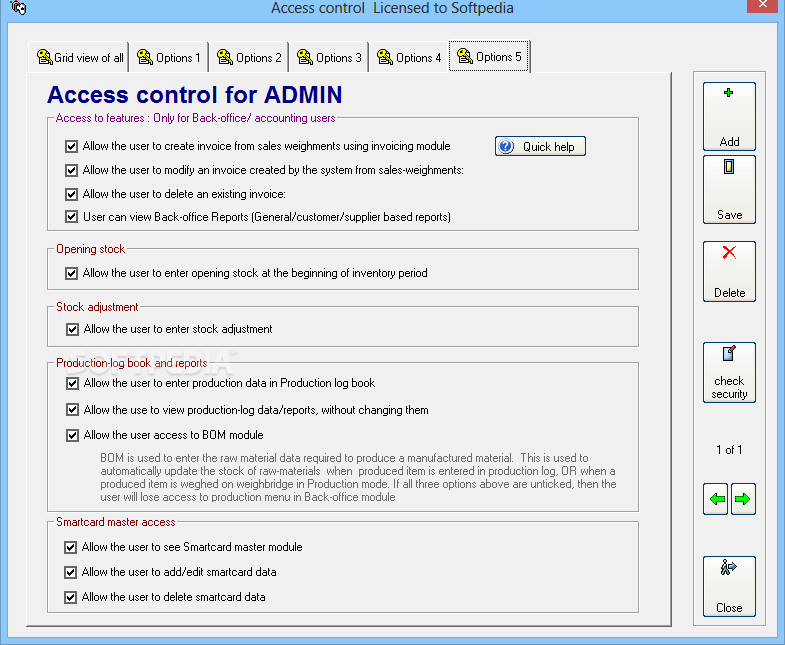The image size is (785, 645).
Task: Open Quick help
Action: pyautogui.click(x=540, y=146)
